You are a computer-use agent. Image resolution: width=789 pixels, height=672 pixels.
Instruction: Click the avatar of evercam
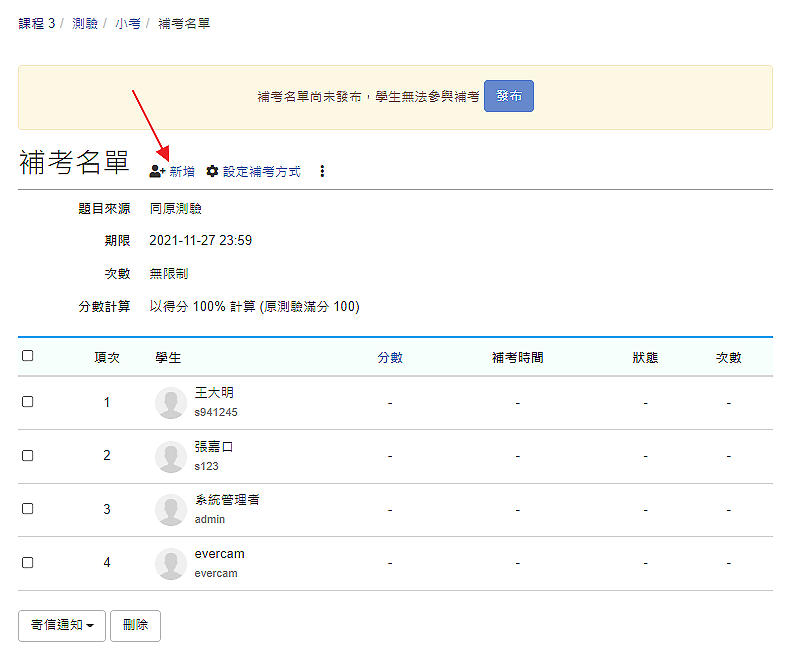coord(171,564)
